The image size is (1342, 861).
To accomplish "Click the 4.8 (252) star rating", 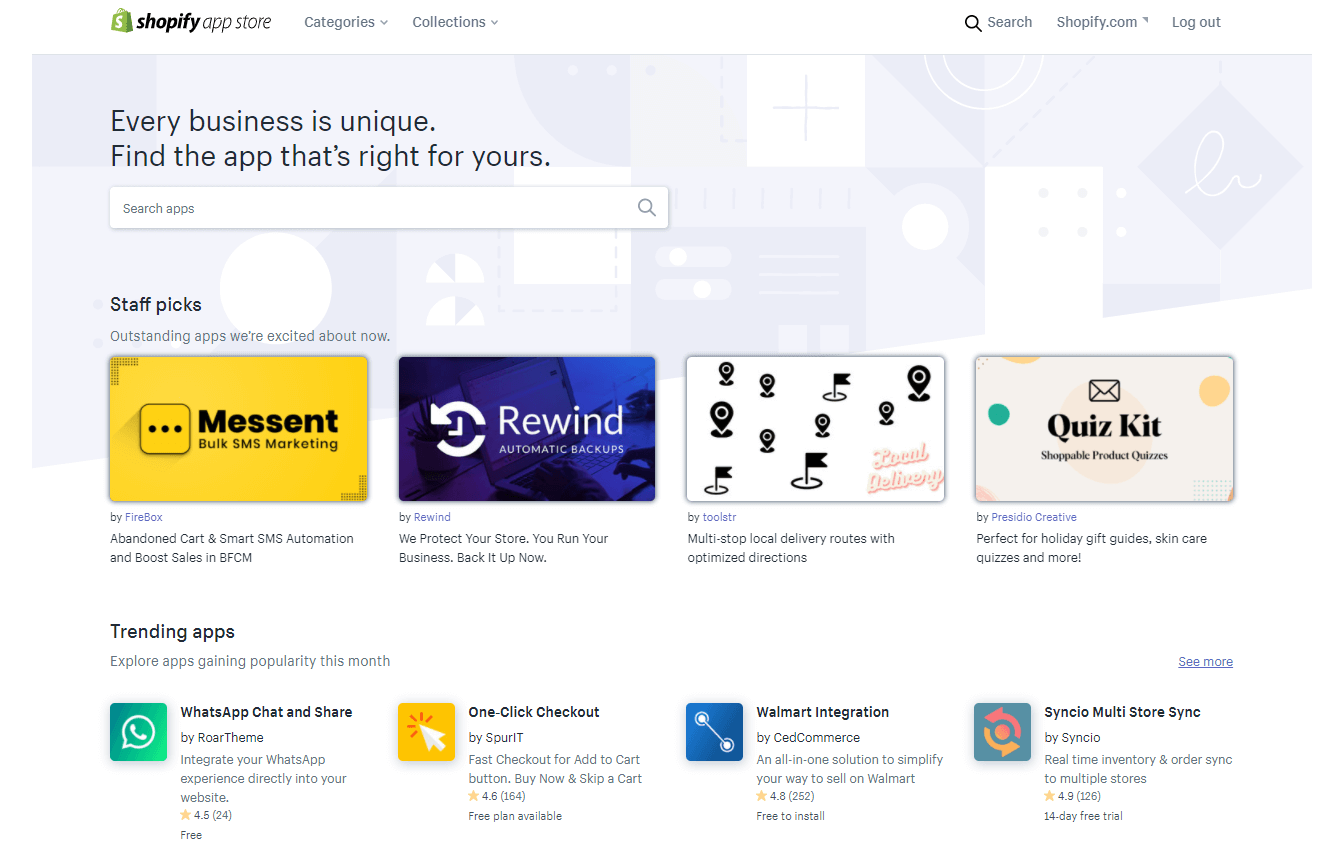I will click(785, 796).
